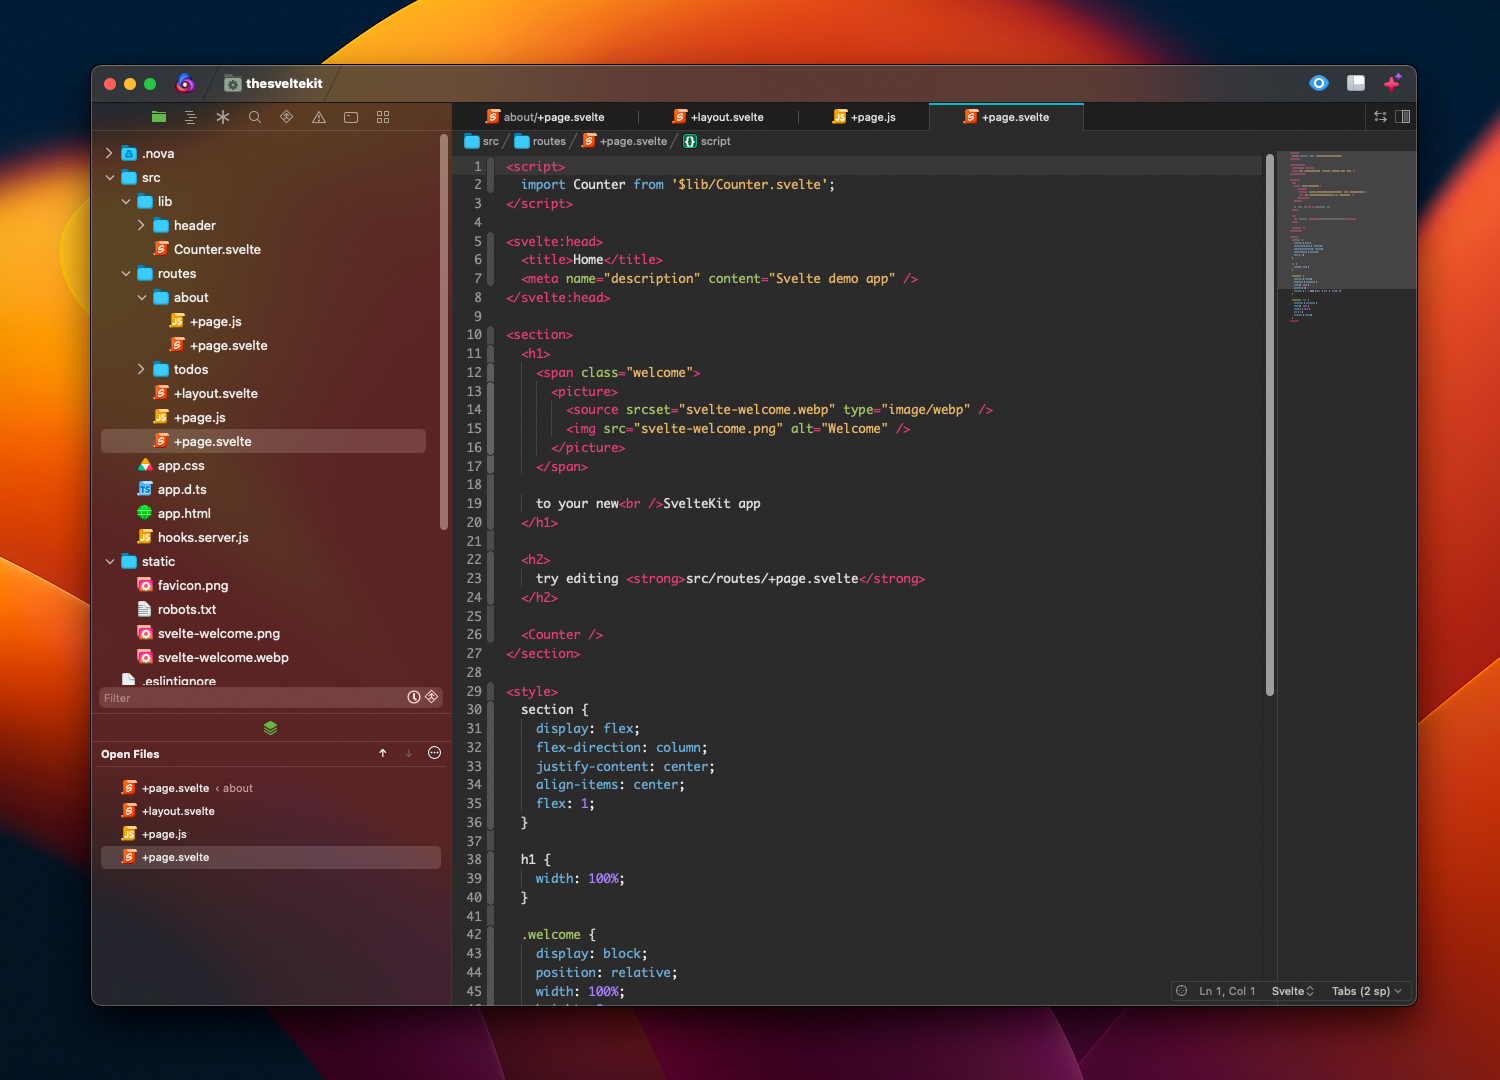Toggle recent files clock filter

414,697
